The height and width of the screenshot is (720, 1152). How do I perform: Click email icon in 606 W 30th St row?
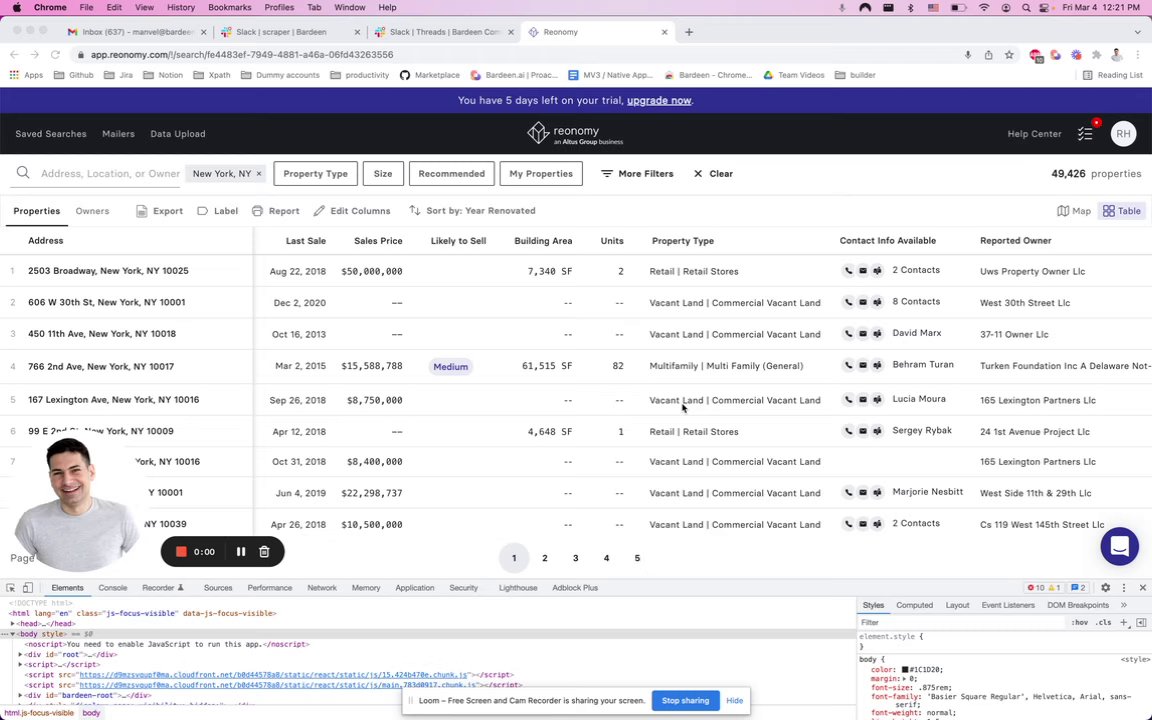tap(863, 302)
